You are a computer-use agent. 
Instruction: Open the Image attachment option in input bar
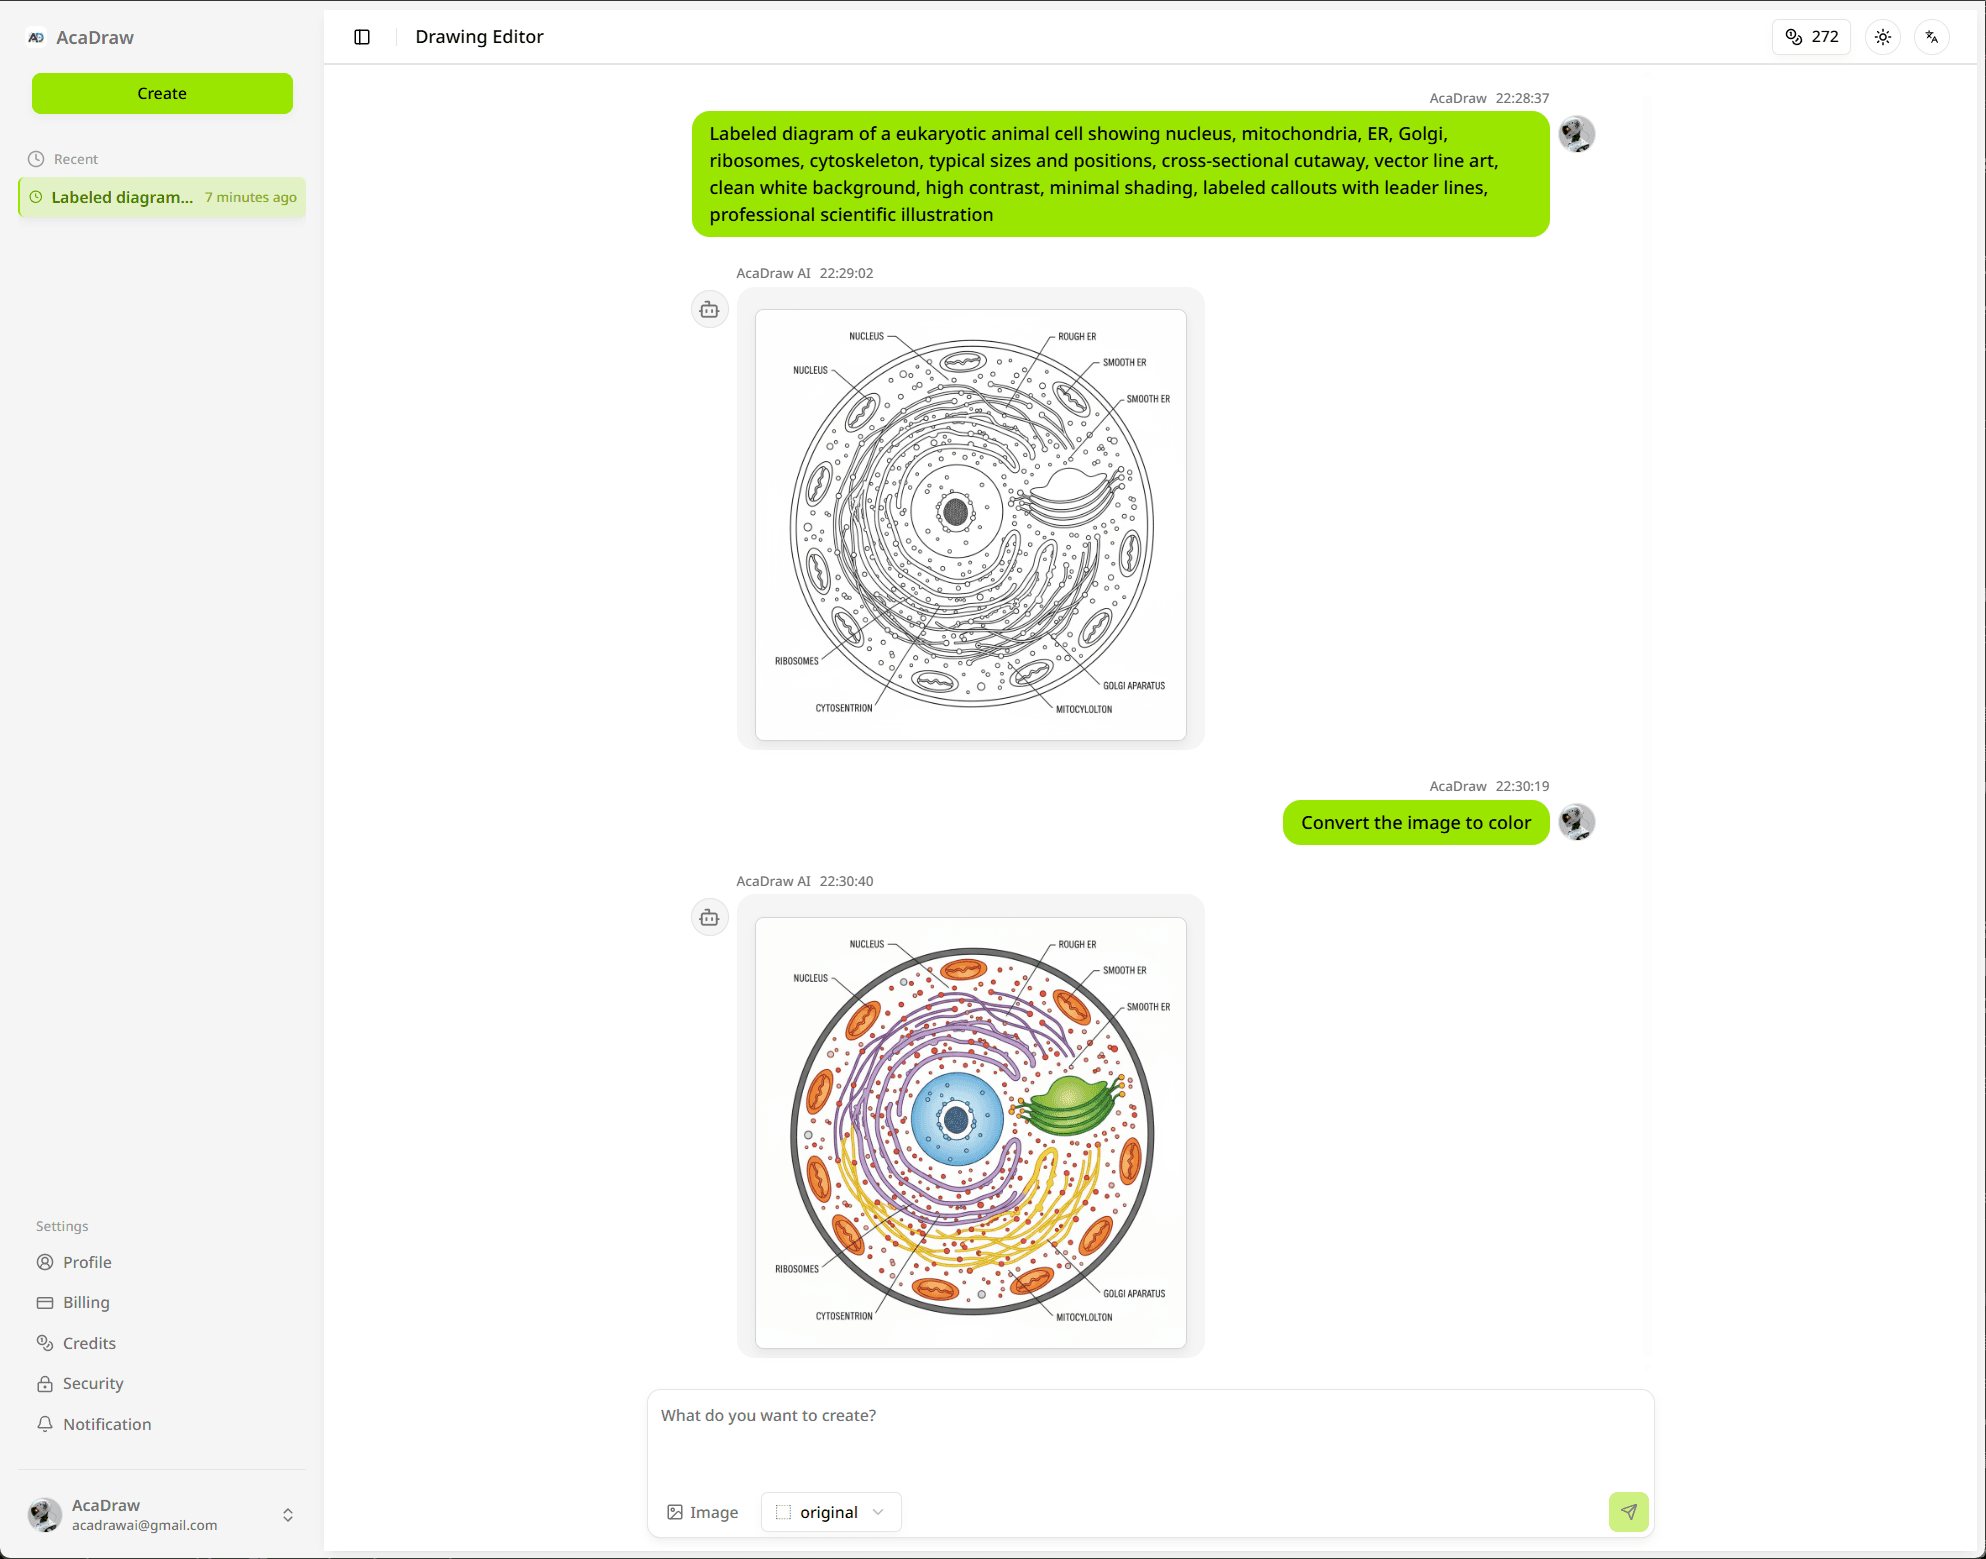[x=702, y=1512]
